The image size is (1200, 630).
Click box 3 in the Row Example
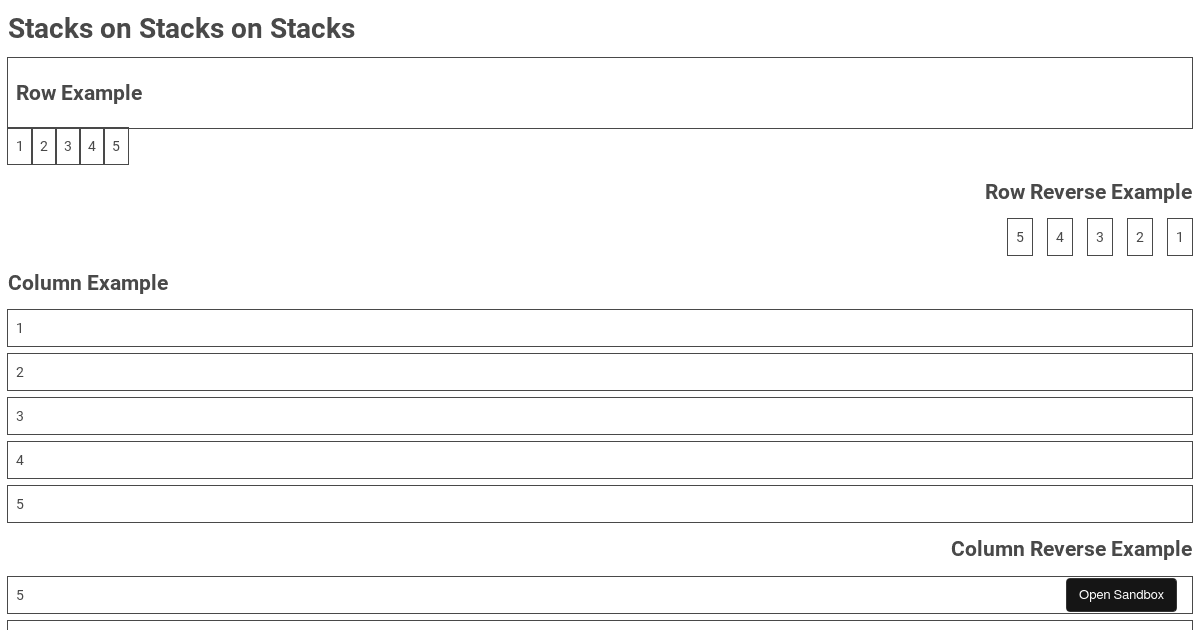tap(68, 146)
